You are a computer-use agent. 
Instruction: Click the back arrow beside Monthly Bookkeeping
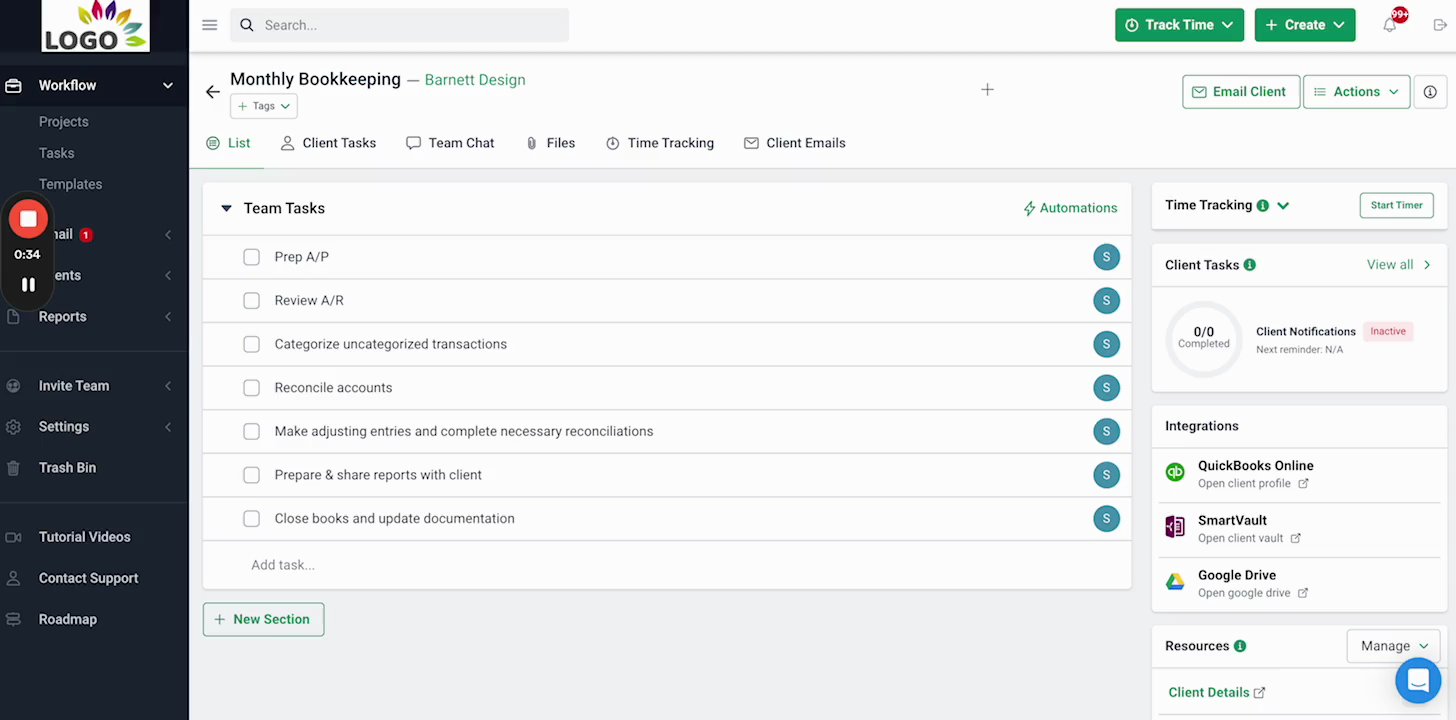(212, 92)
